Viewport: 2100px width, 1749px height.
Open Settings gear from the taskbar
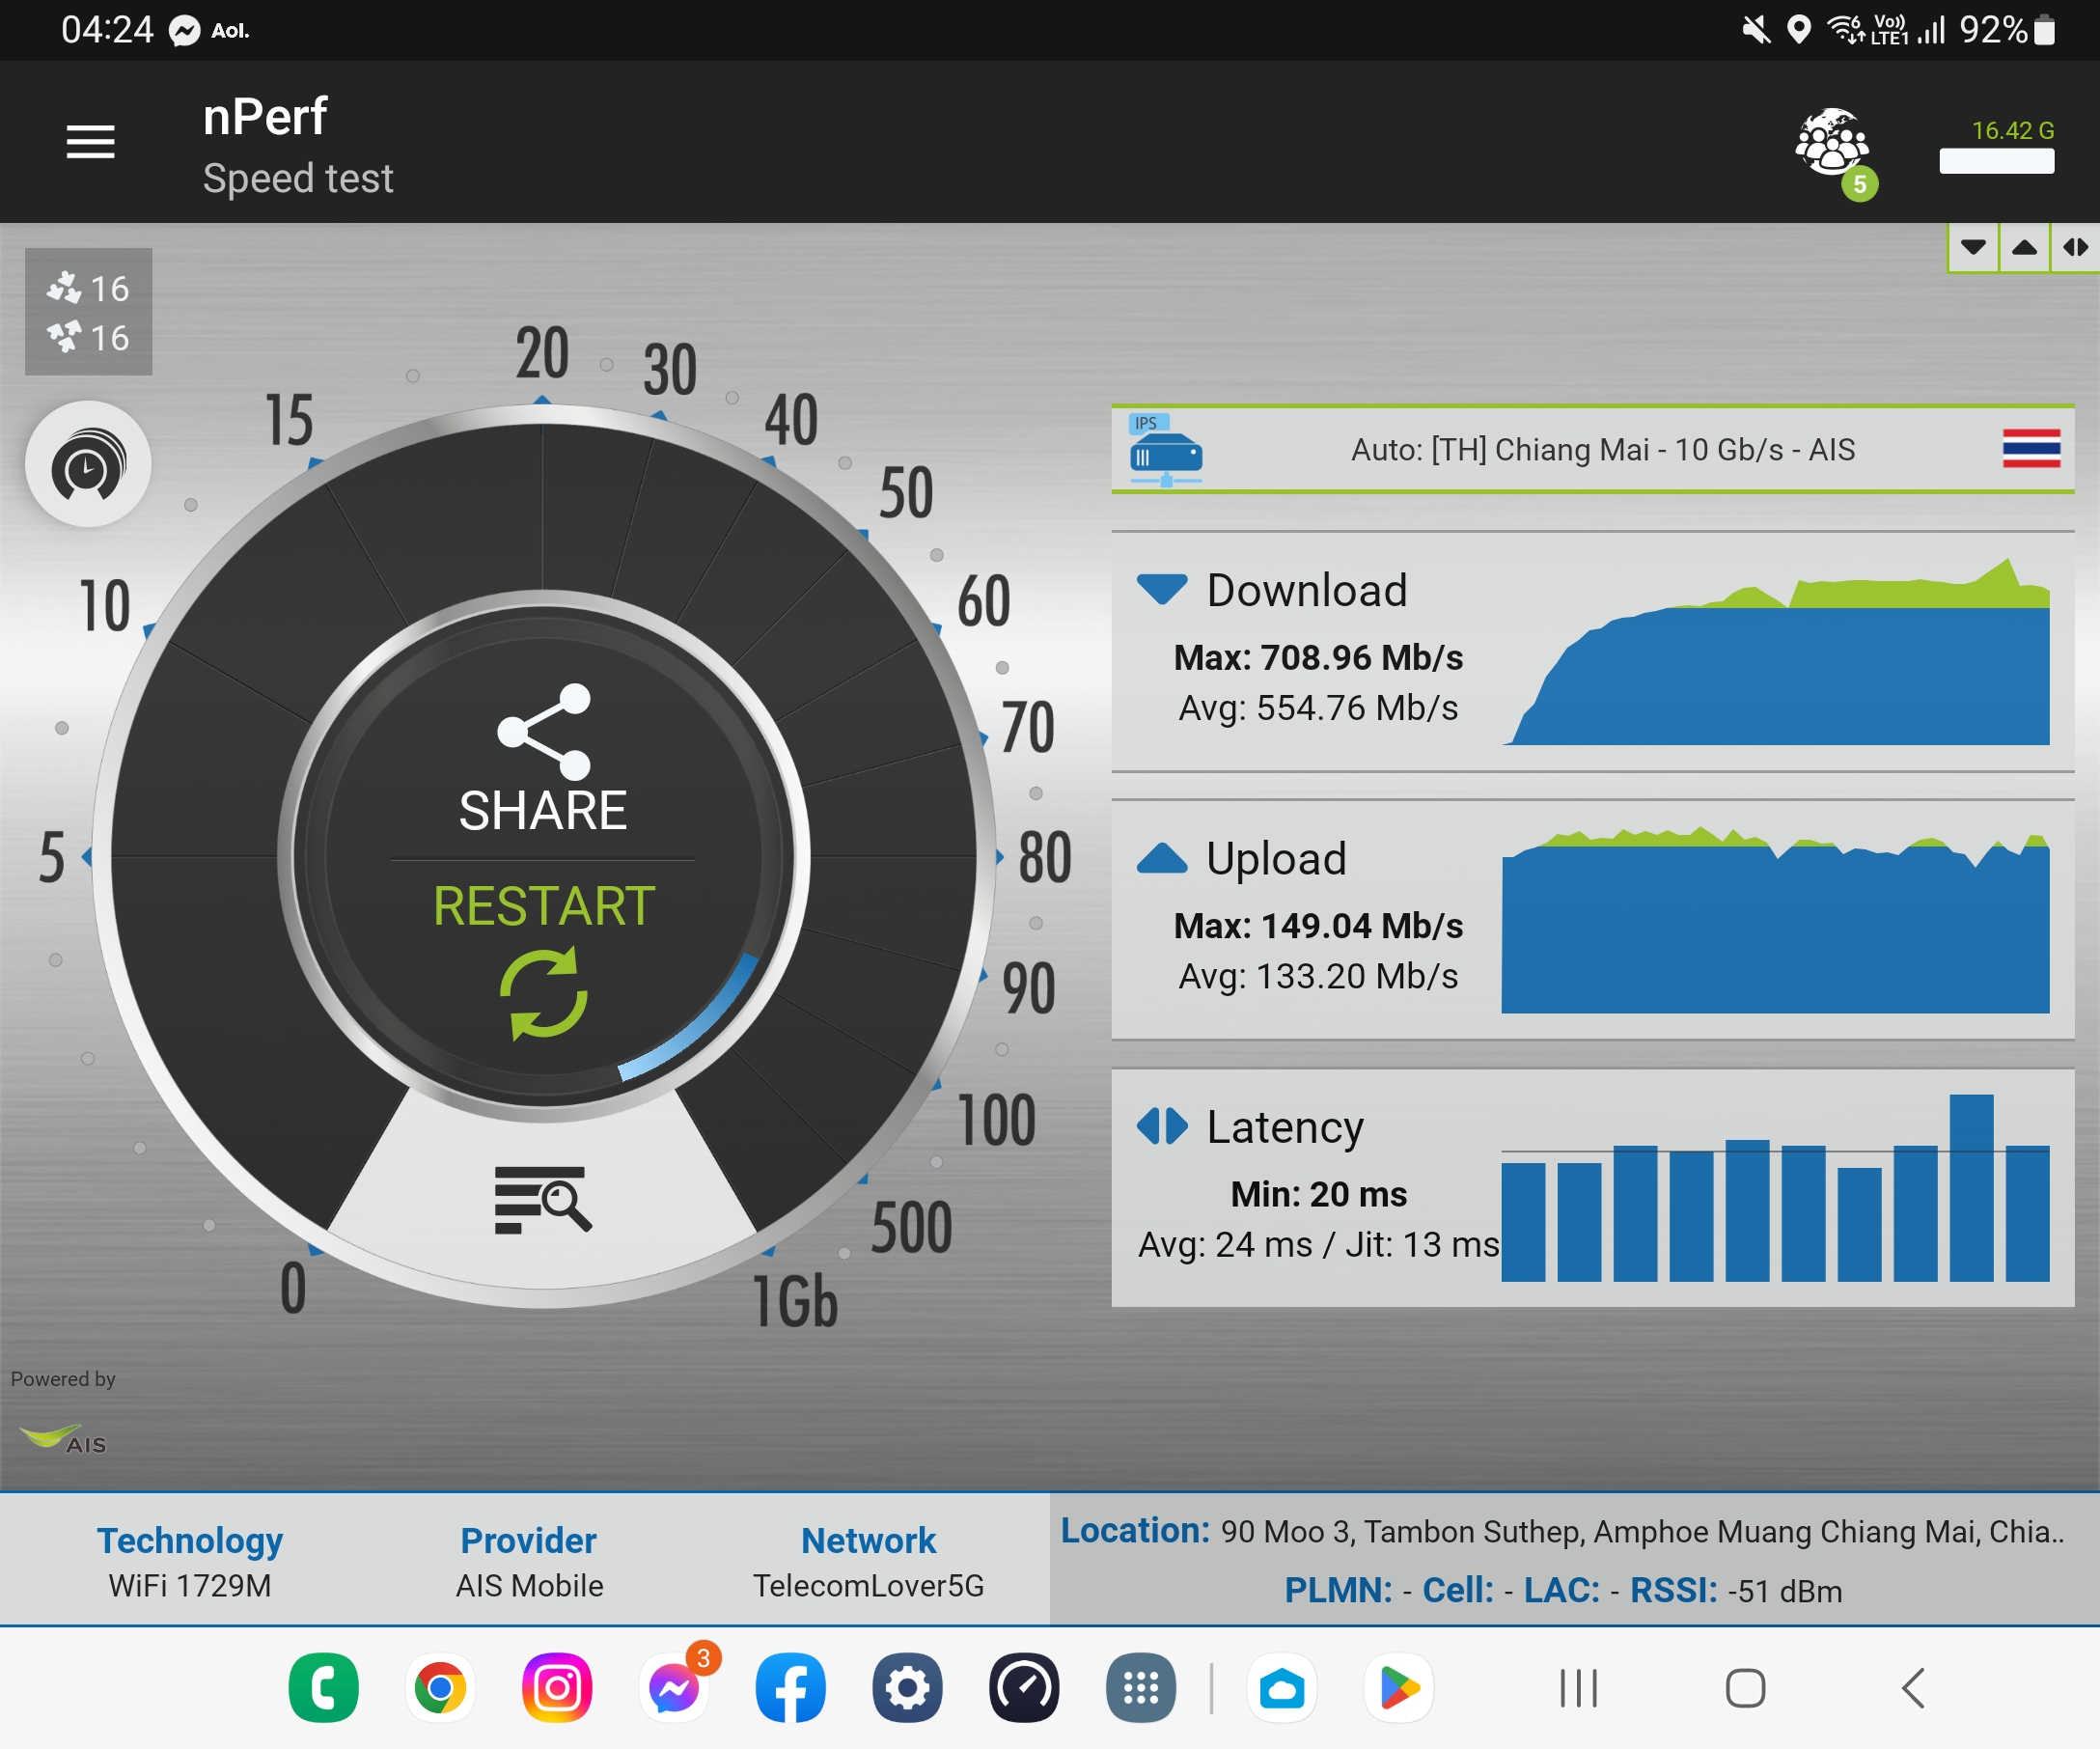point(907,1688)
